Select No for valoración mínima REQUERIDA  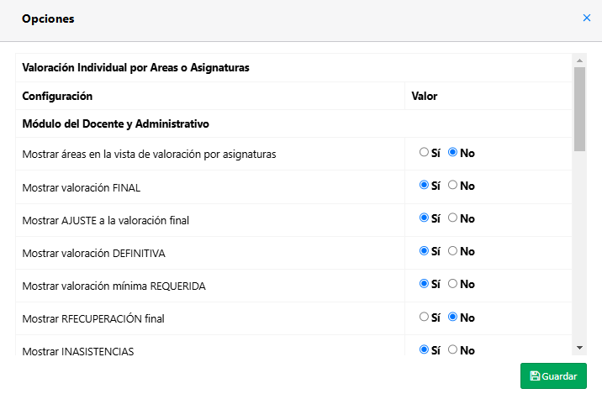(x=453, y=283)
